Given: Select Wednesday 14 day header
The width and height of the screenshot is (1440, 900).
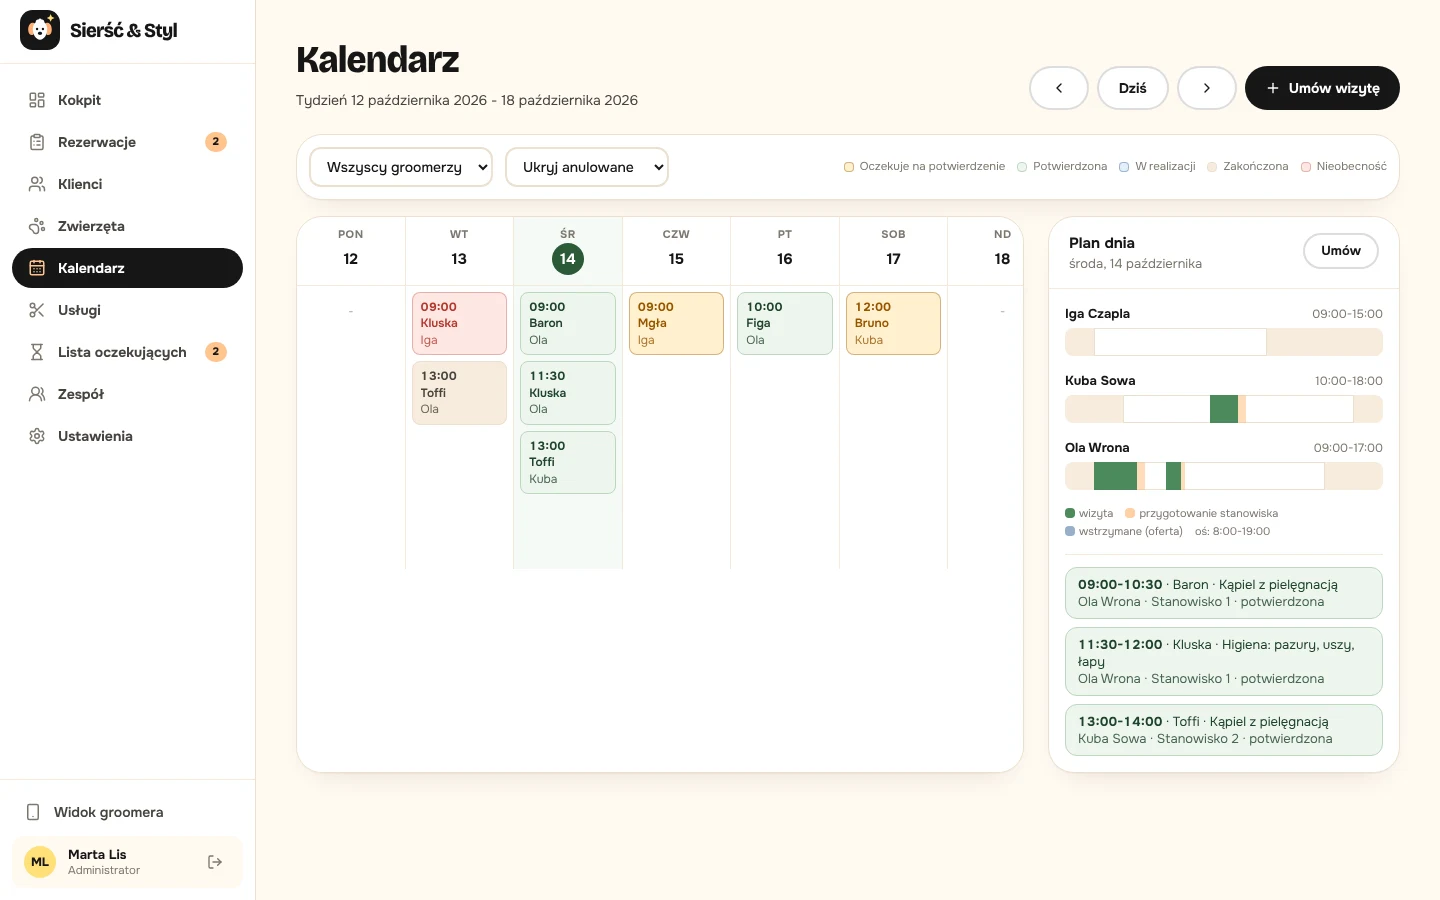Looking at the screenshot, I should (568, 249).
